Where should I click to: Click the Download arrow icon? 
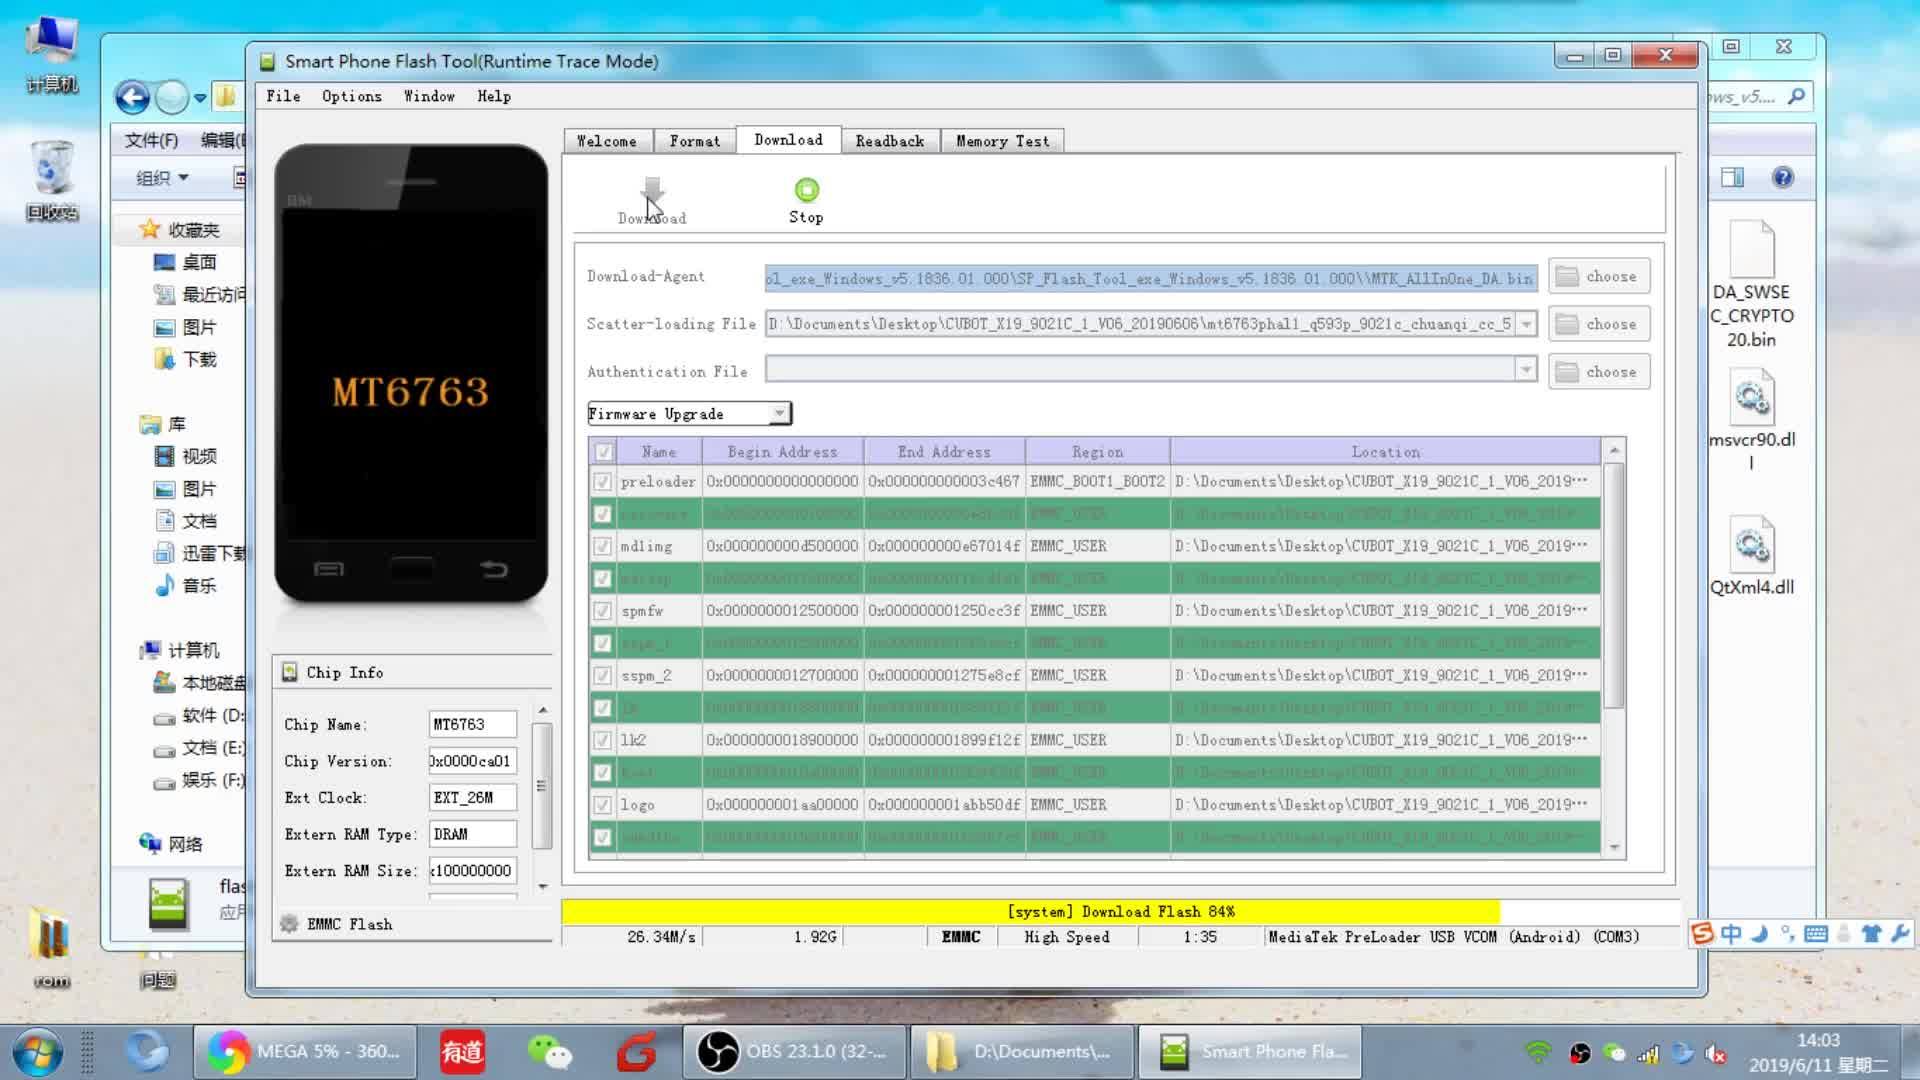click(x=652, y=192)
